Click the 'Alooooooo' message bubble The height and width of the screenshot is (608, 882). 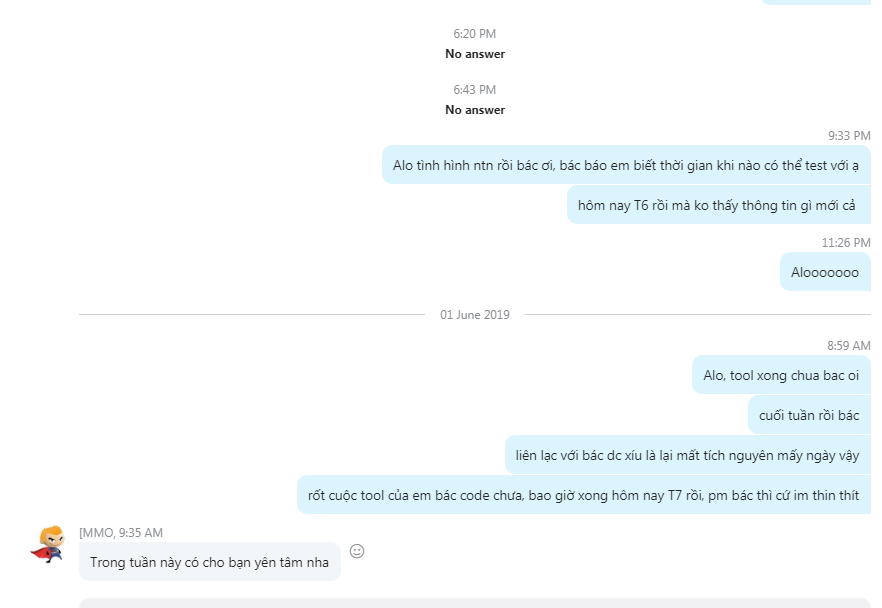pos(824,272)
